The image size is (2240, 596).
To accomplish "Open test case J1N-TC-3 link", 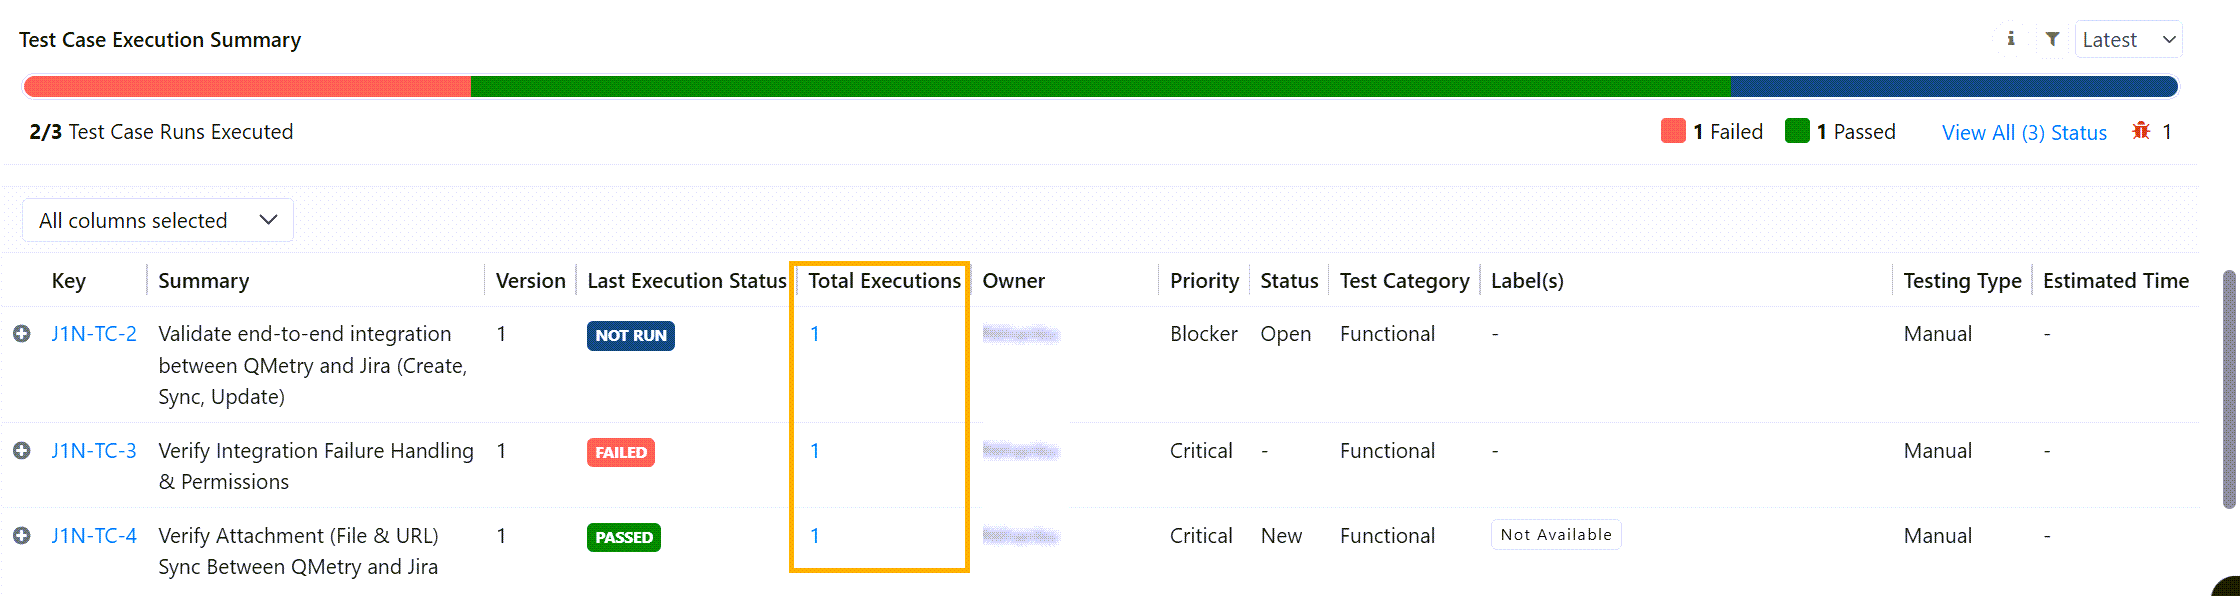I will point(94,451).
